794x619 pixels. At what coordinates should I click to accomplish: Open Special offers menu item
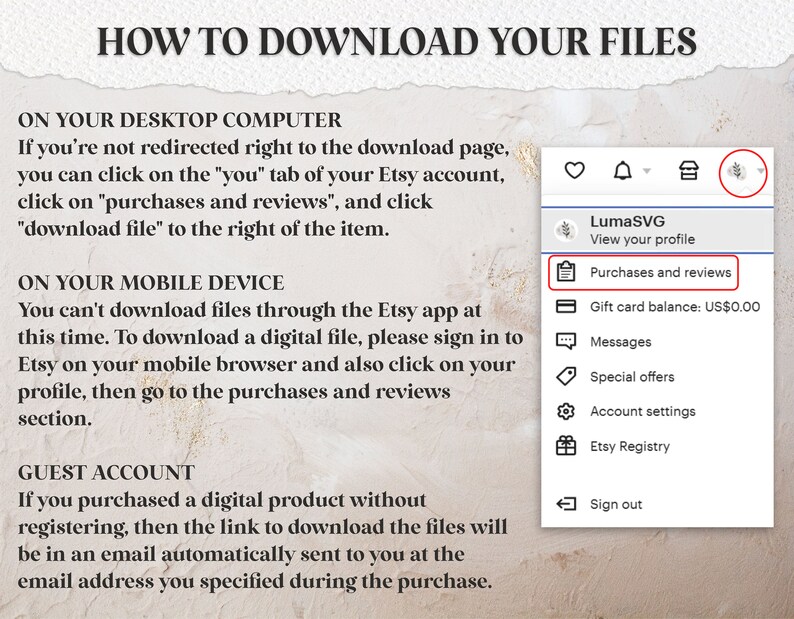pyautogui.click(x=657, y=377)
